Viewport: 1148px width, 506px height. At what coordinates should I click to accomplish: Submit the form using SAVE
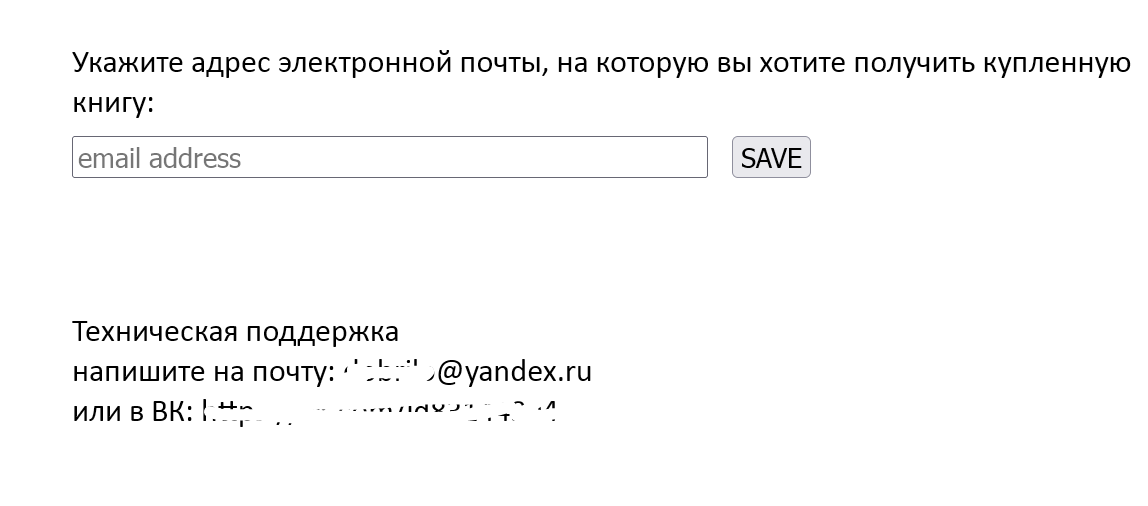(x=771, y=157)
